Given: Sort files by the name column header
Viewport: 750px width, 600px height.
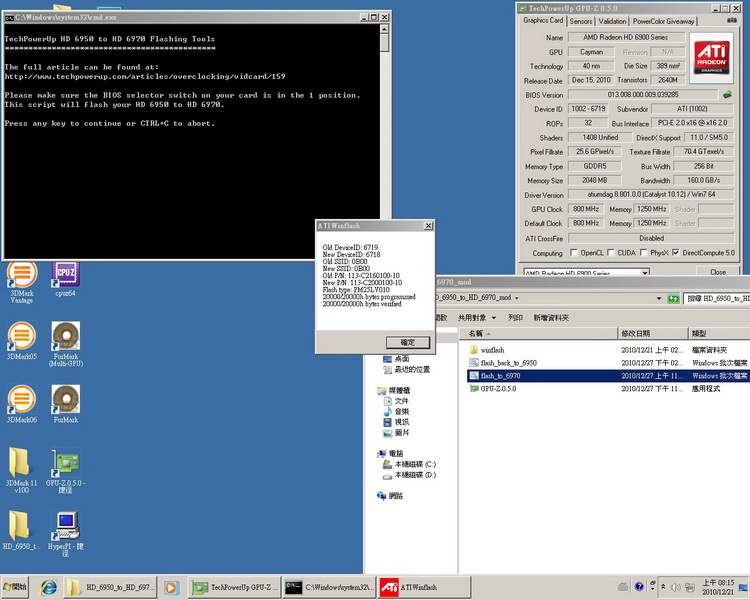Looking at the screenshot, I should click(x=539, y=333).
